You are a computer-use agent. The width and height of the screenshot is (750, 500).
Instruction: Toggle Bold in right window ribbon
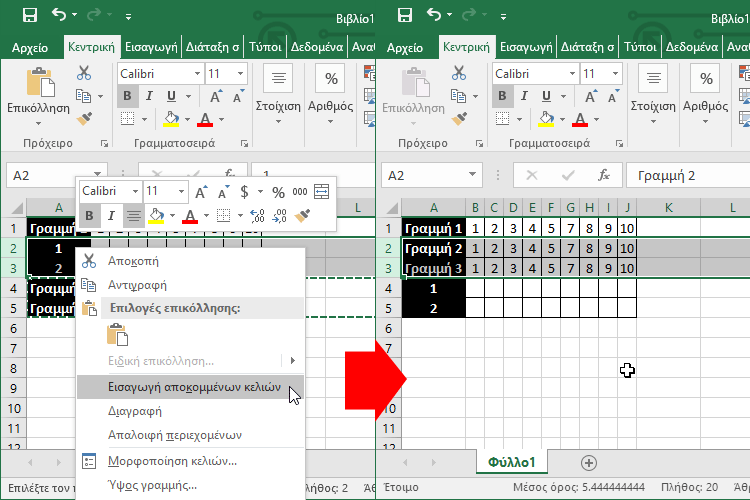502,96
